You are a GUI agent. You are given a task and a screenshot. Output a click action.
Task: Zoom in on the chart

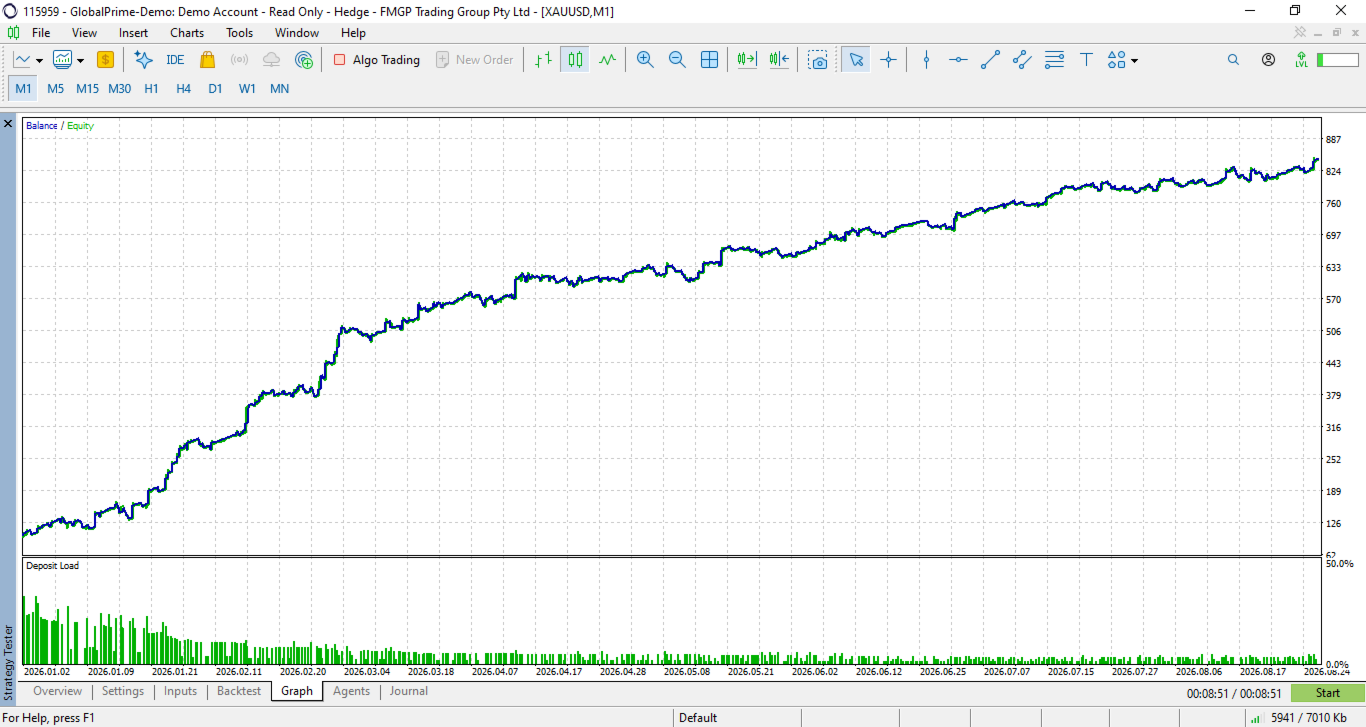click(645, 60)
